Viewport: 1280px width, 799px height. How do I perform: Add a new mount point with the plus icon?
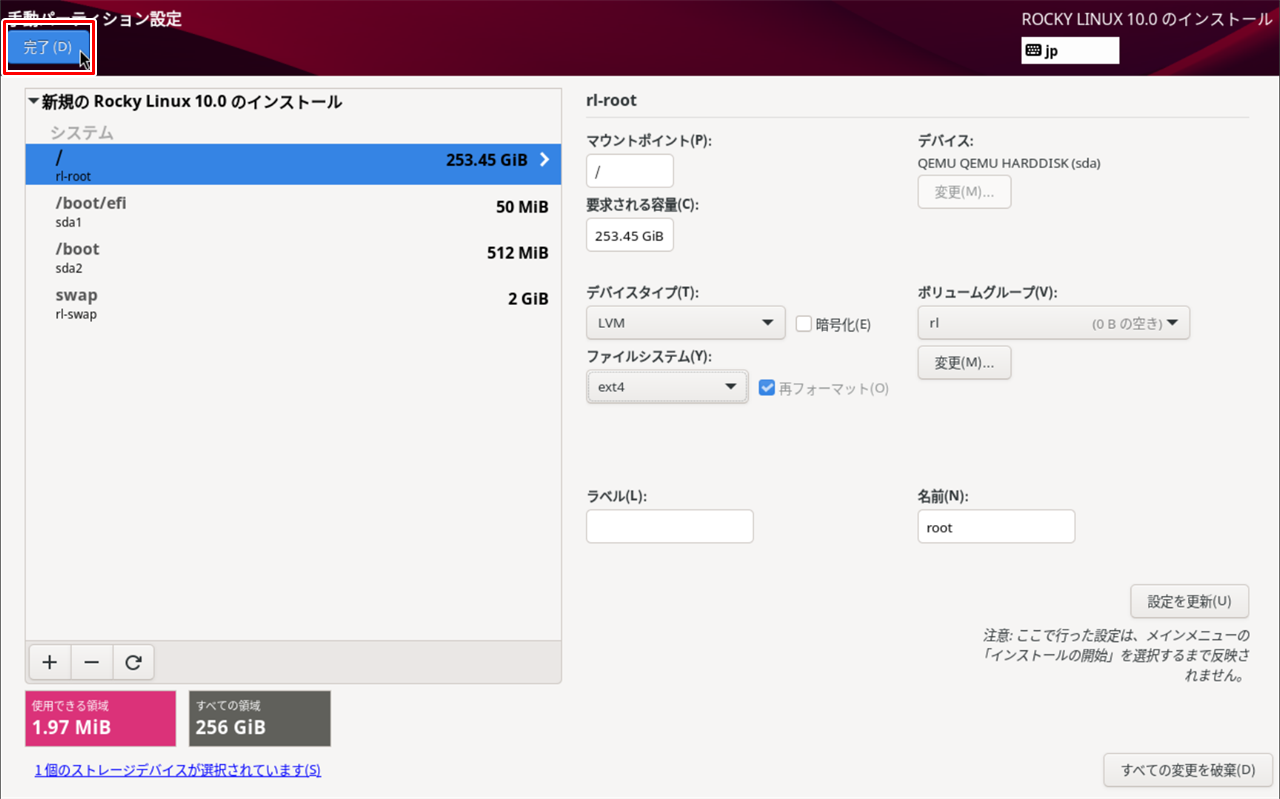point(49,662)
